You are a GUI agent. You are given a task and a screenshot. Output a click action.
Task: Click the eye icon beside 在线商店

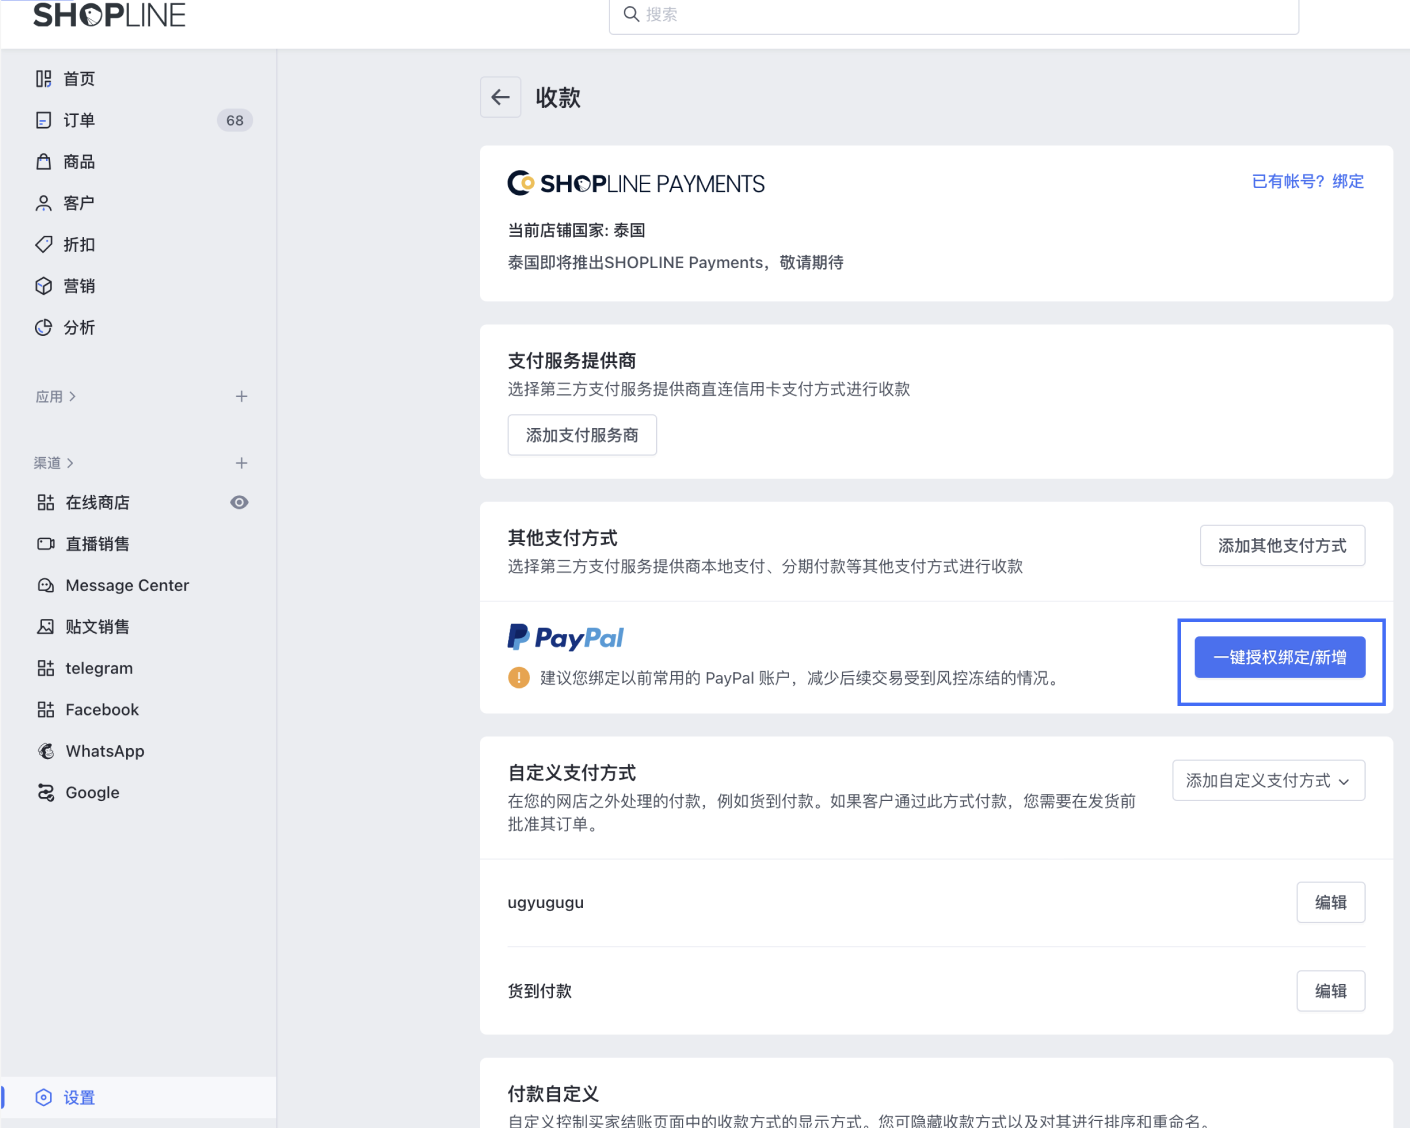pyautogui.click(x=239, y=503)
